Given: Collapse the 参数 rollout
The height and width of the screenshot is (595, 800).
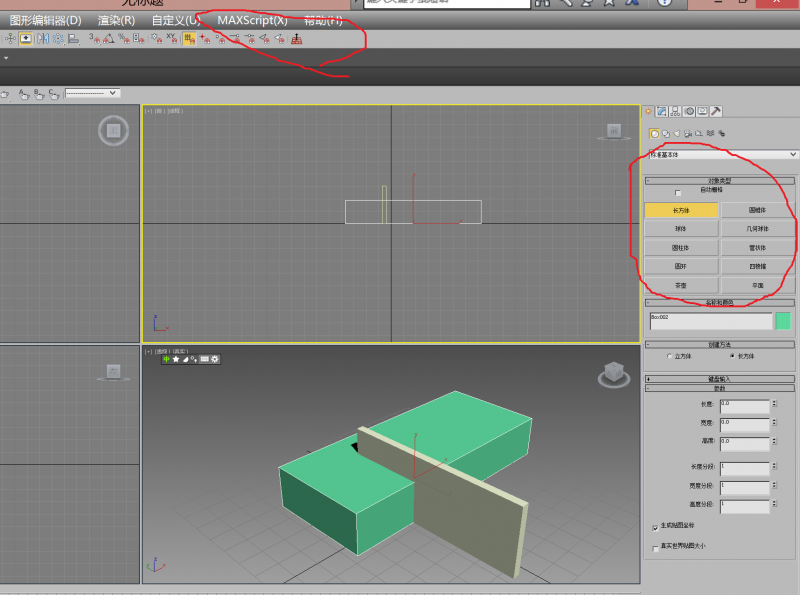Looking at the screenshot, I should pos(720,389).
